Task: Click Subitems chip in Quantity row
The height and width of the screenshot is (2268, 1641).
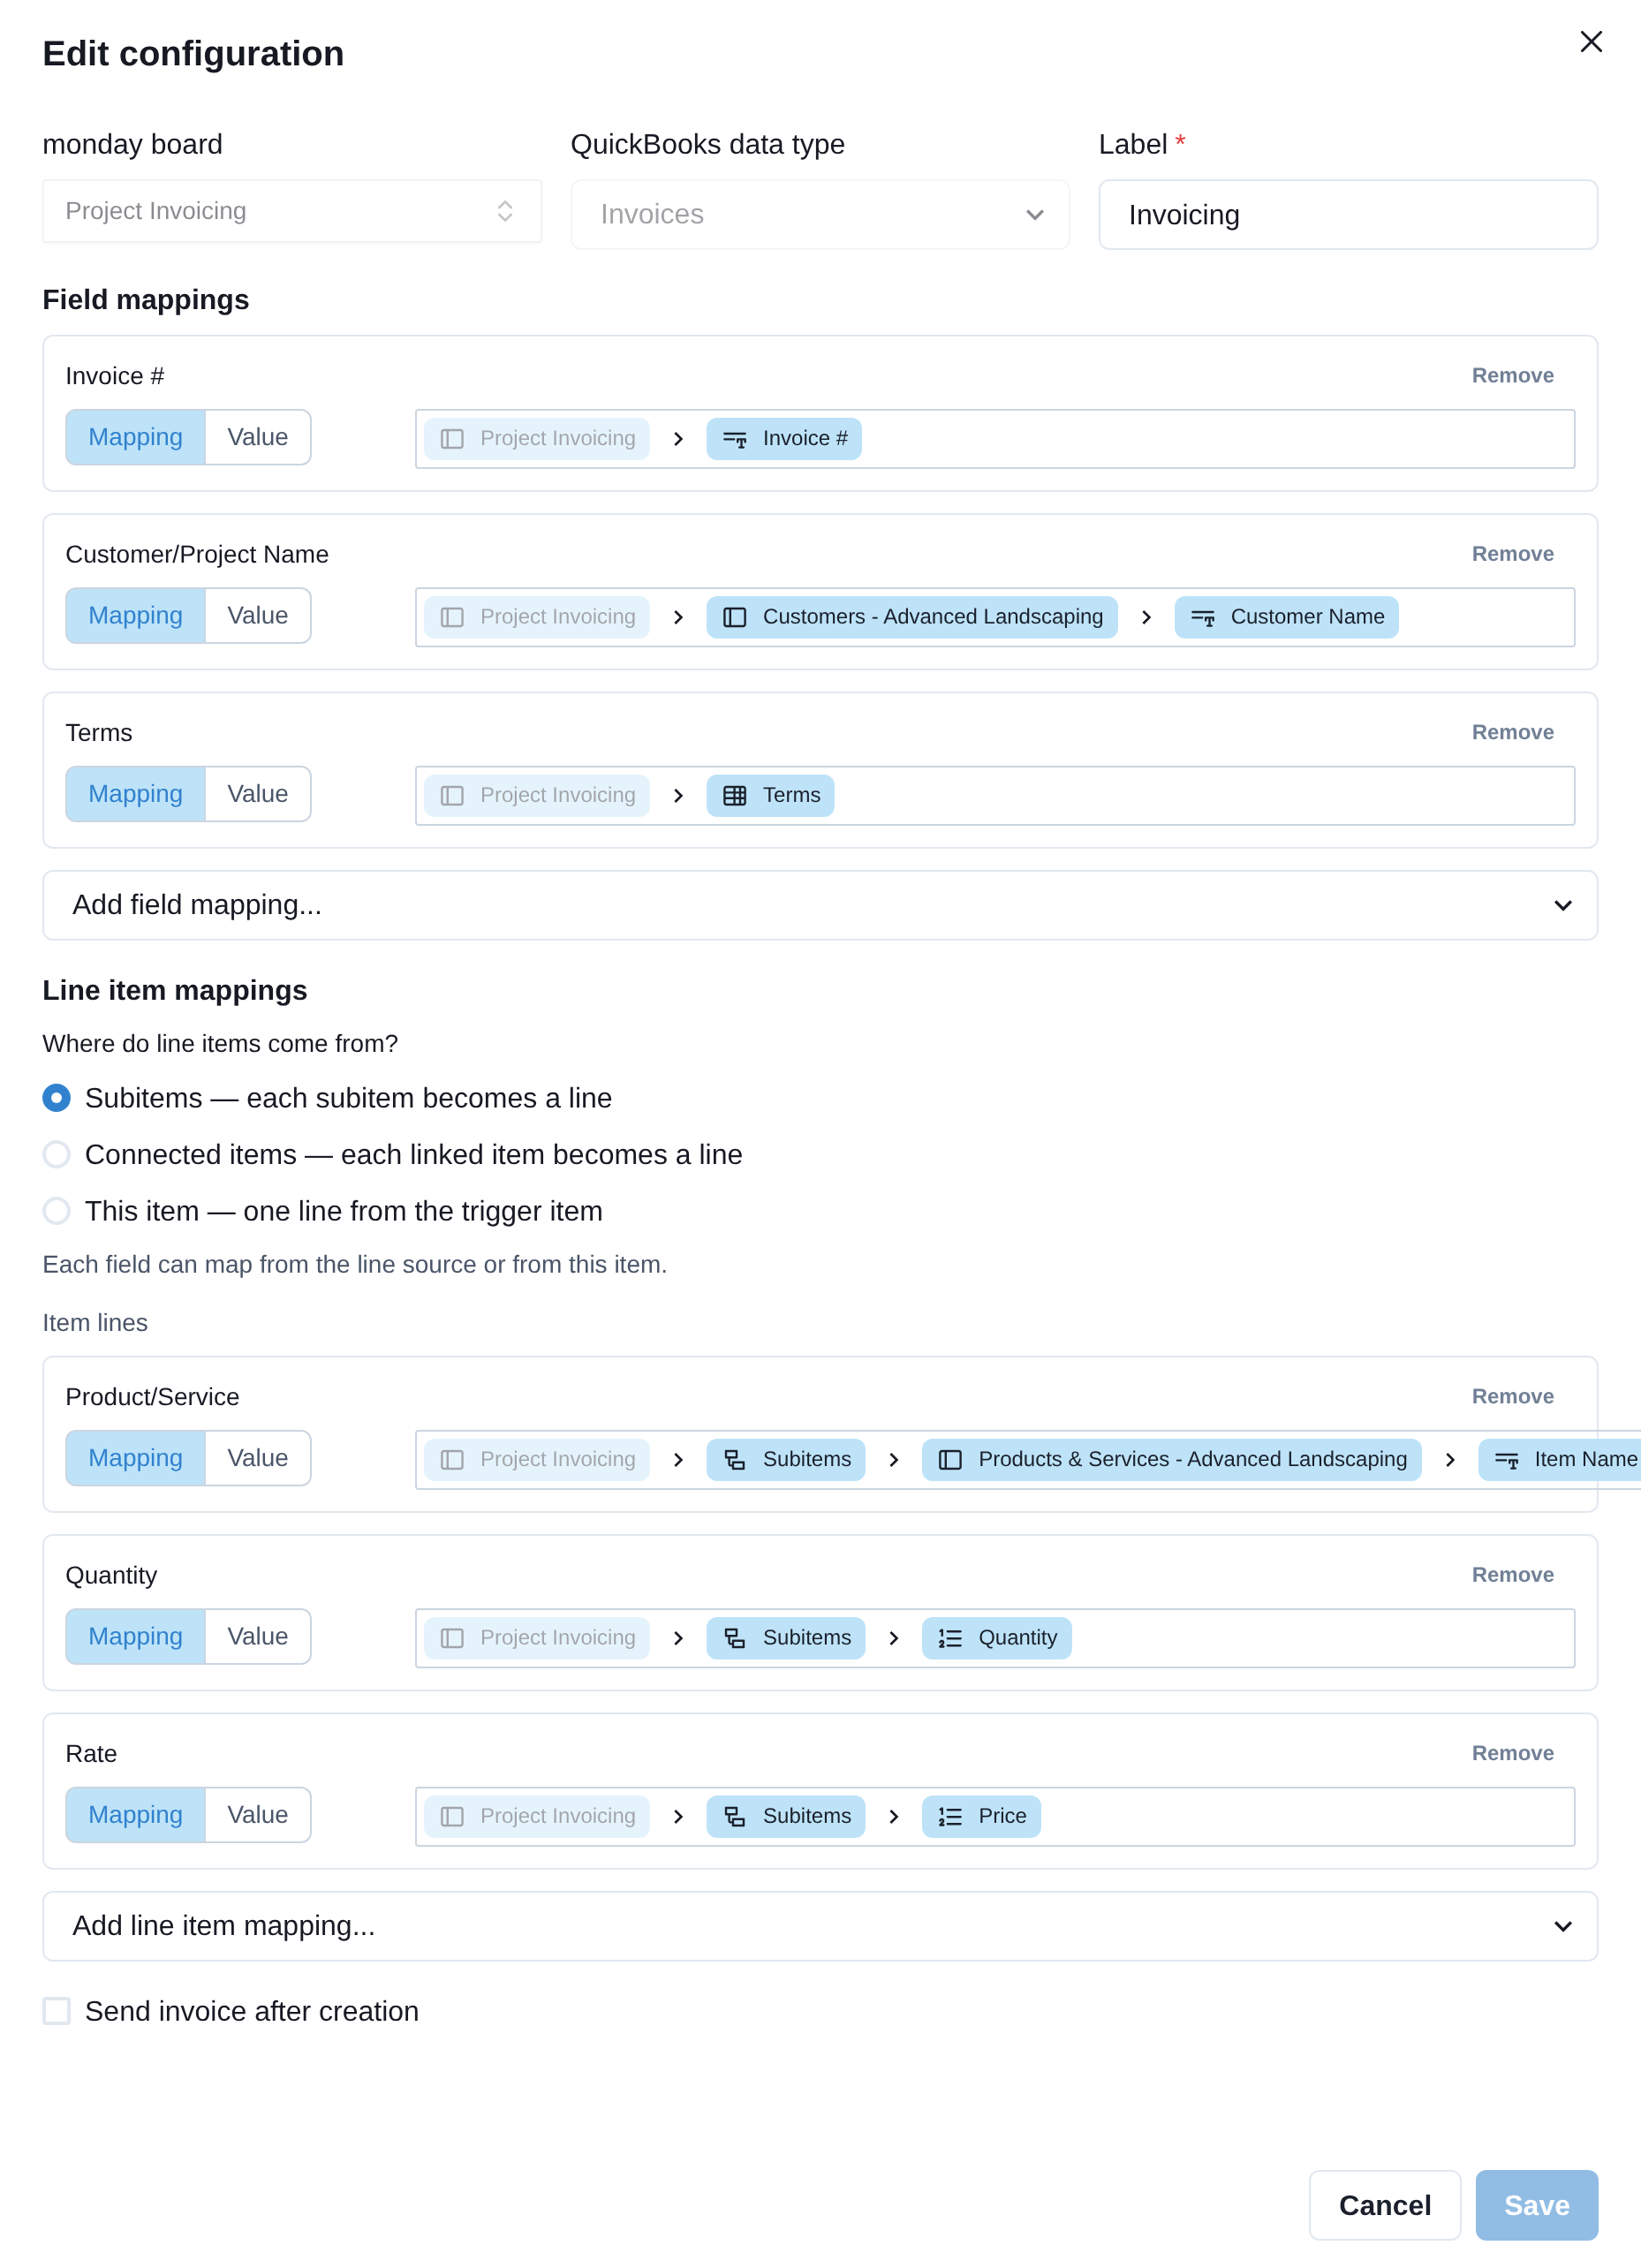Action: click(x=786, y=1638)
